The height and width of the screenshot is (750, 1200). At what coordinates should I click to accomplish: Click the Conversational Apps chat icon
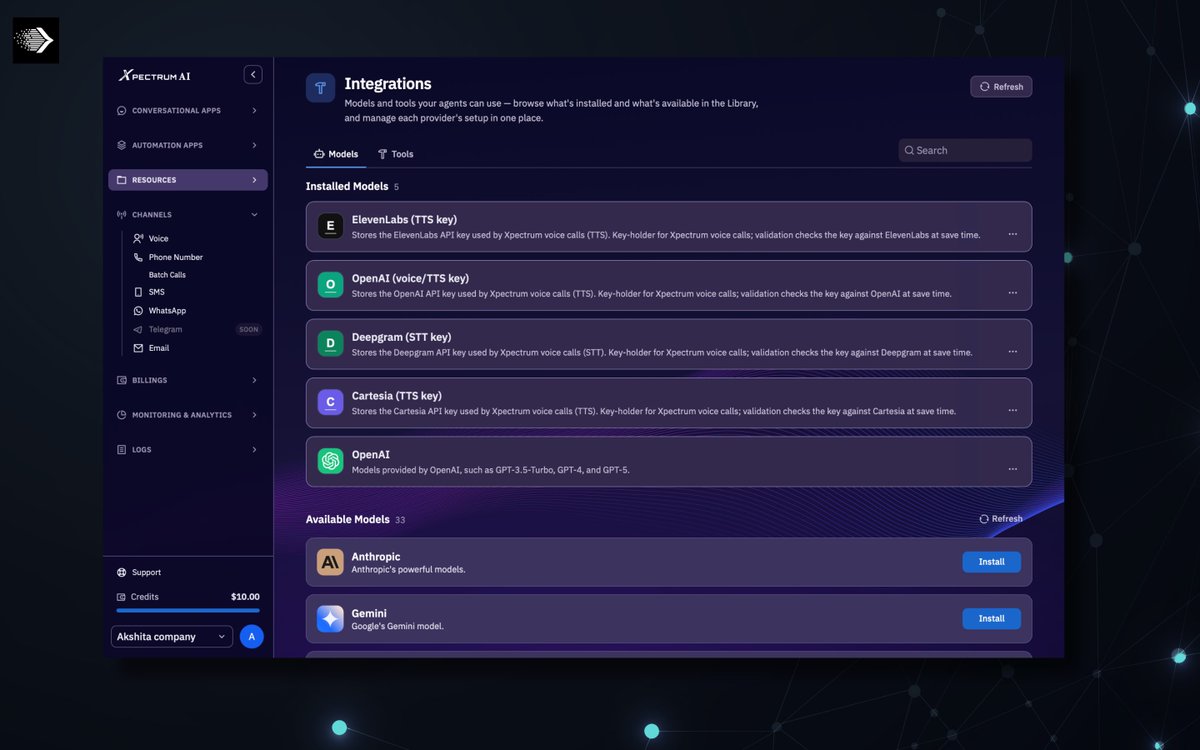click(x=122, y=111)
